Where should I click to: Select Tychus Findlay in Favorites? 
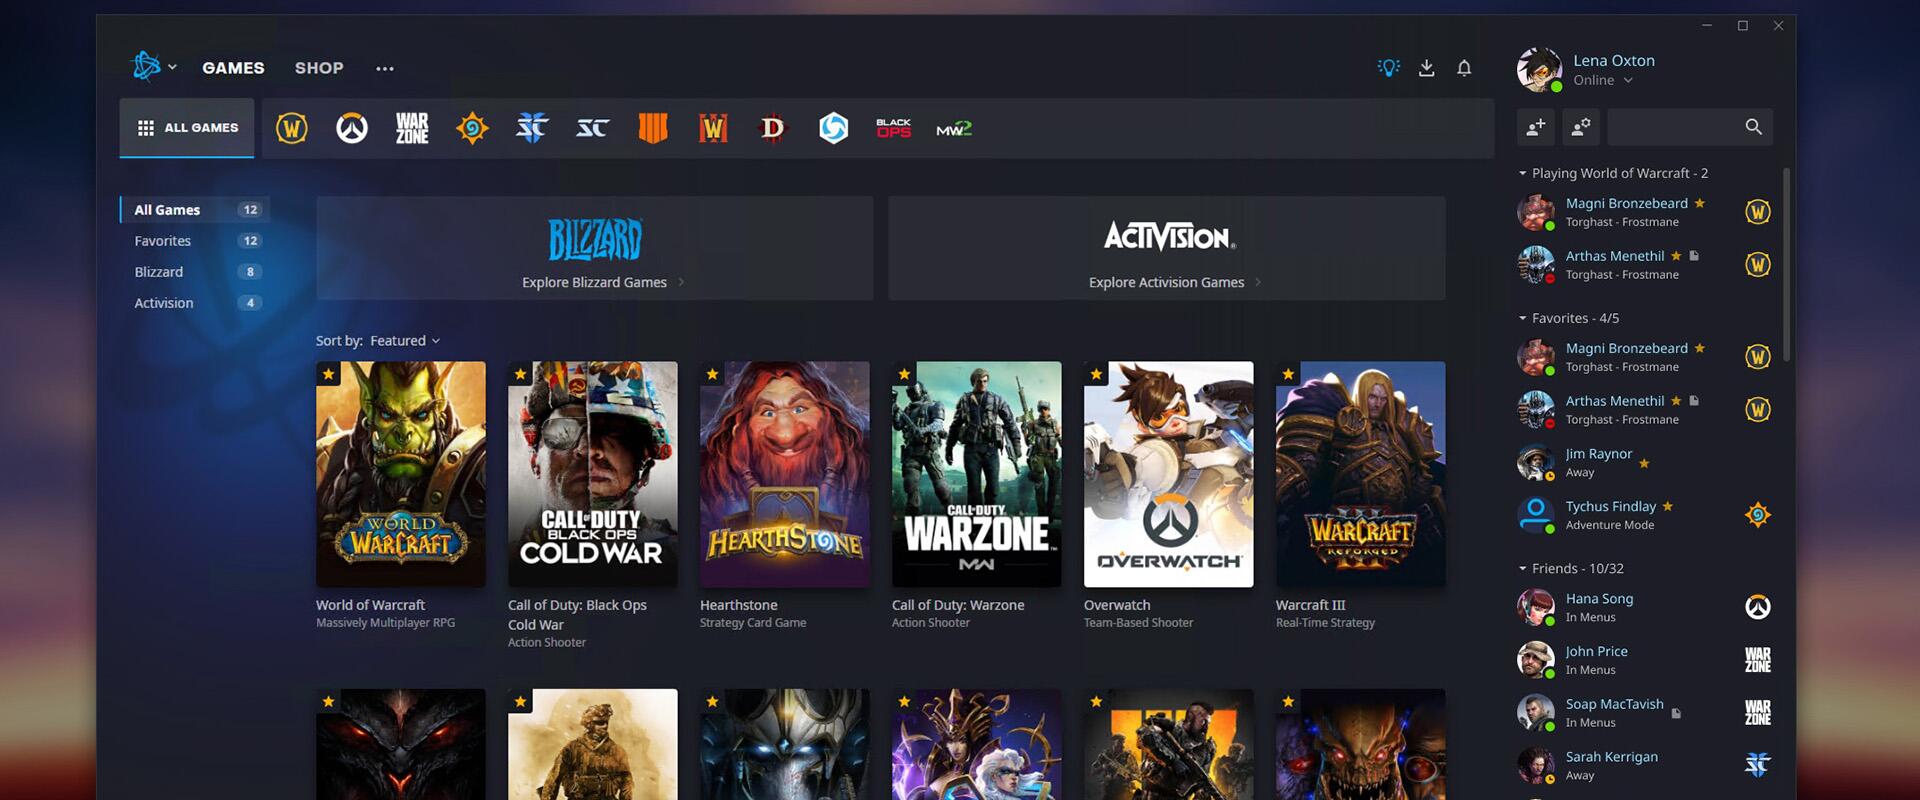(x=1645, y=515)
